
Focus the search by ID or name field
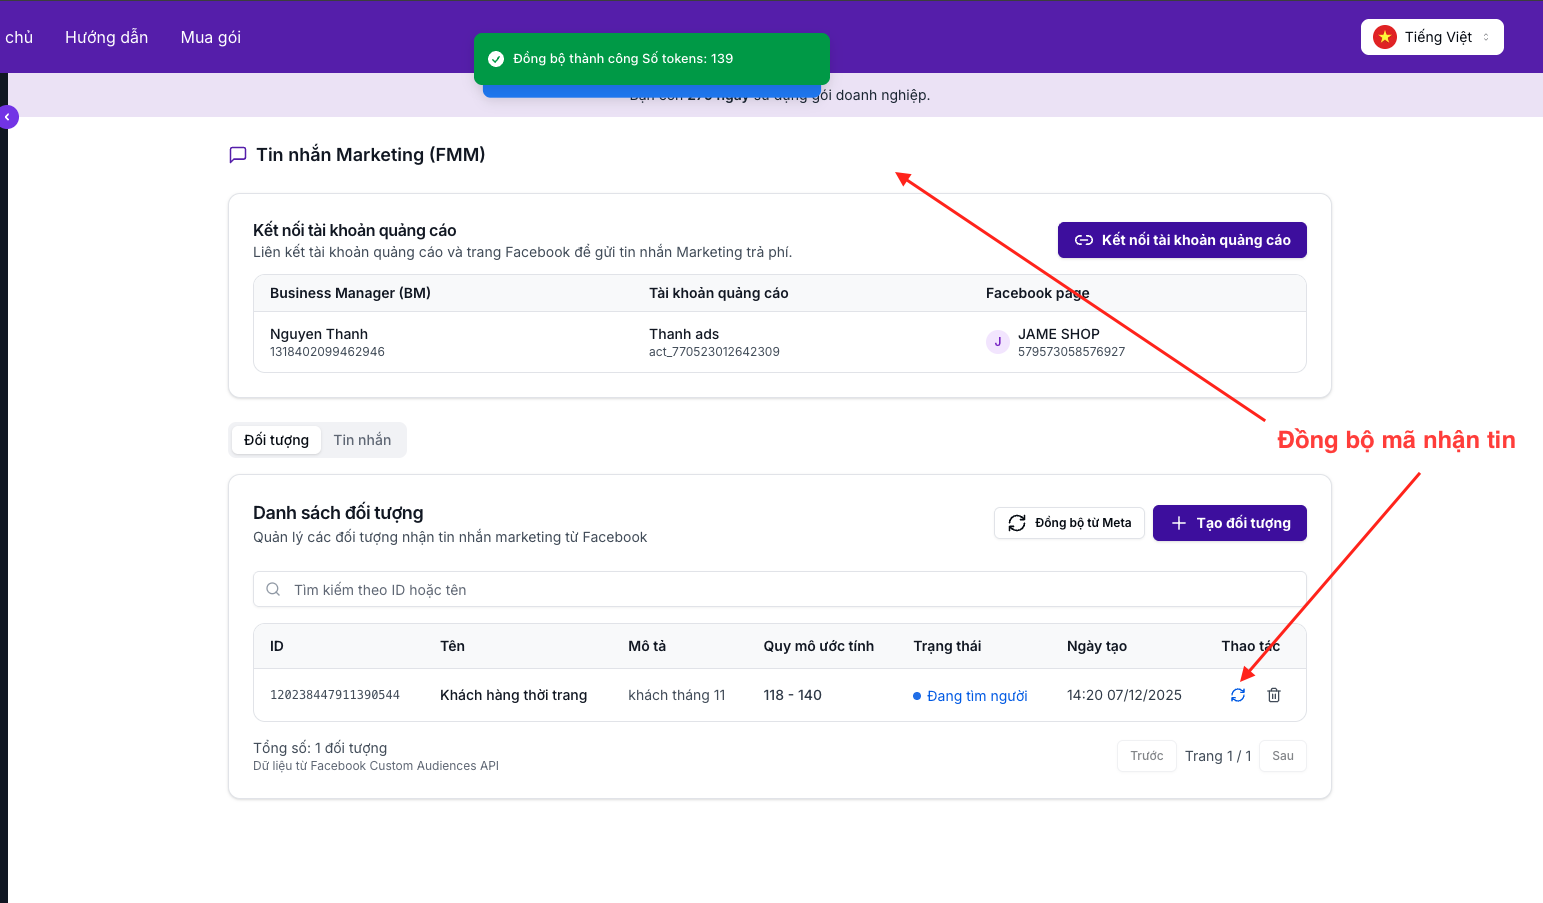[780, 590]
